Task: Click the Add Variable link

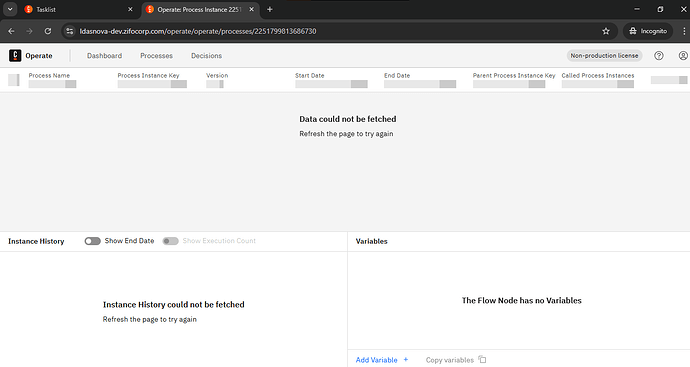Action: 376,360
